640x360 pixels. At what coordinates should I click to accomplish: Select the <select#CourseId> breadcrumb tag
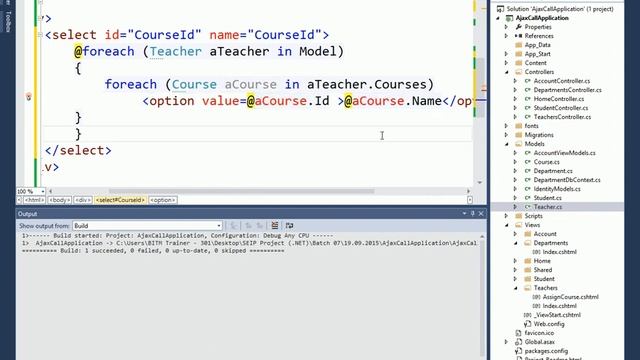tap(120, 200)
